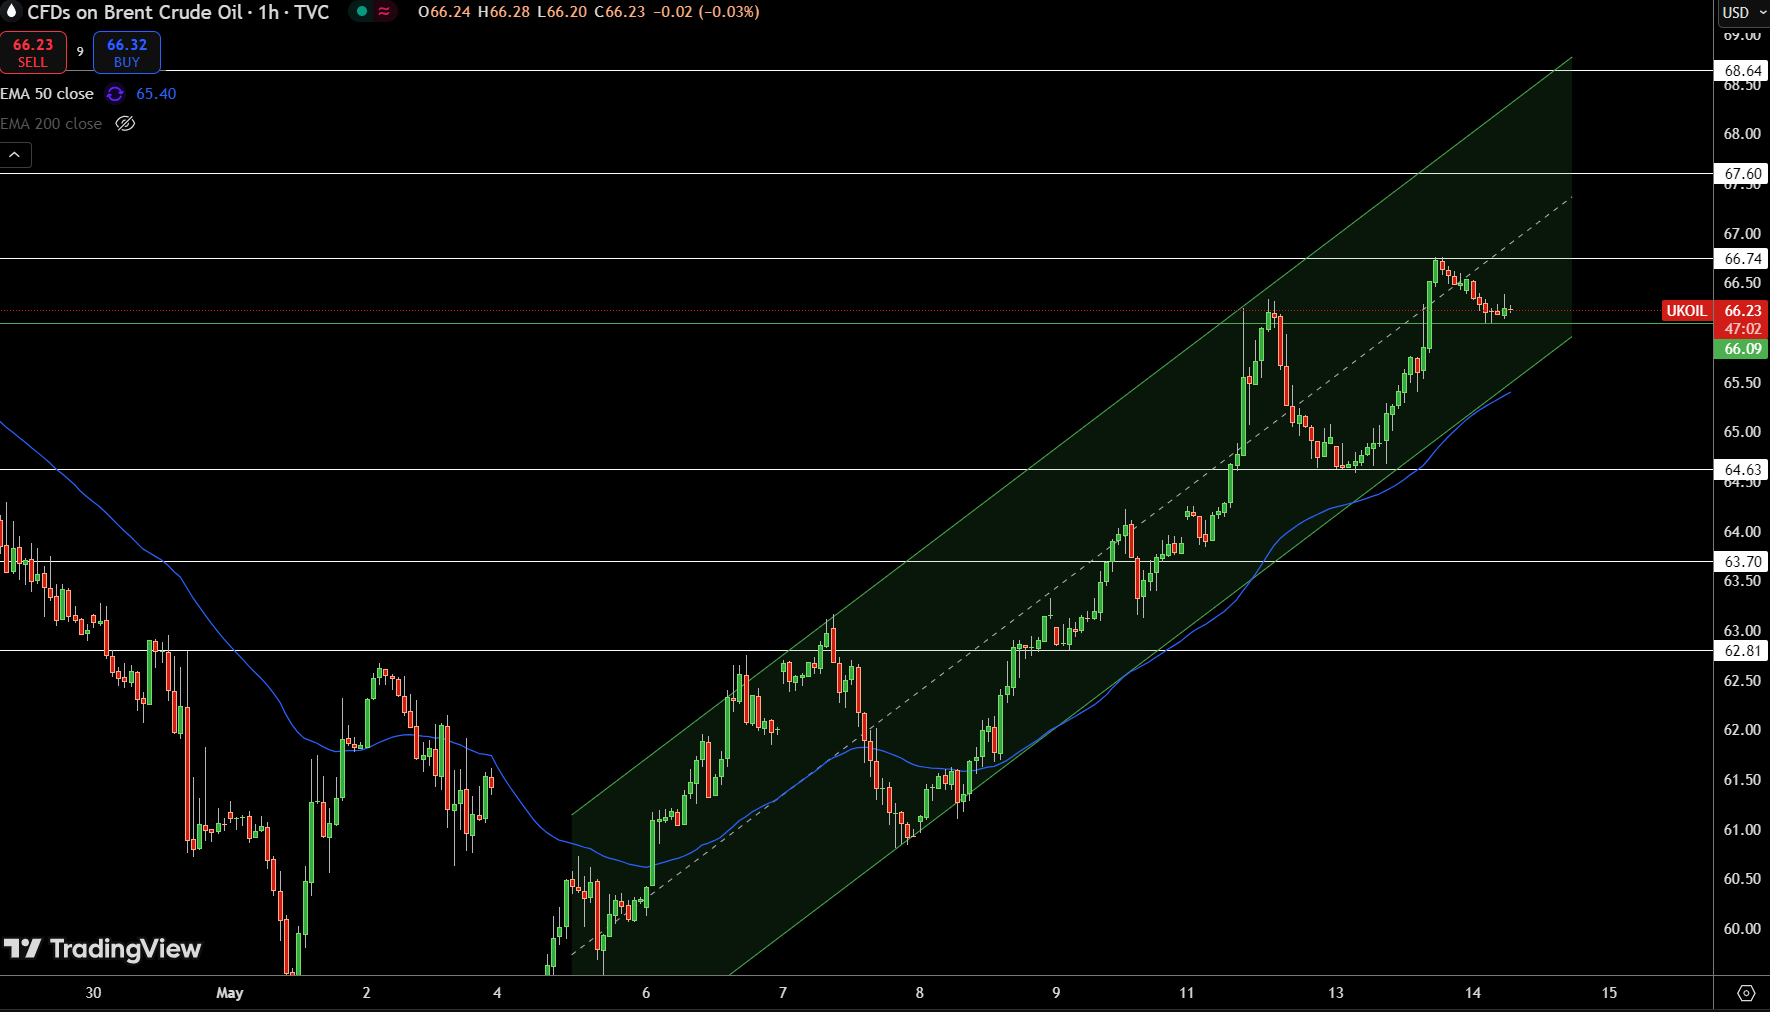Viewport: 1770px width, 1012px height.
Task: Click the closing price C66.23 in header
Action: (620, 12)
